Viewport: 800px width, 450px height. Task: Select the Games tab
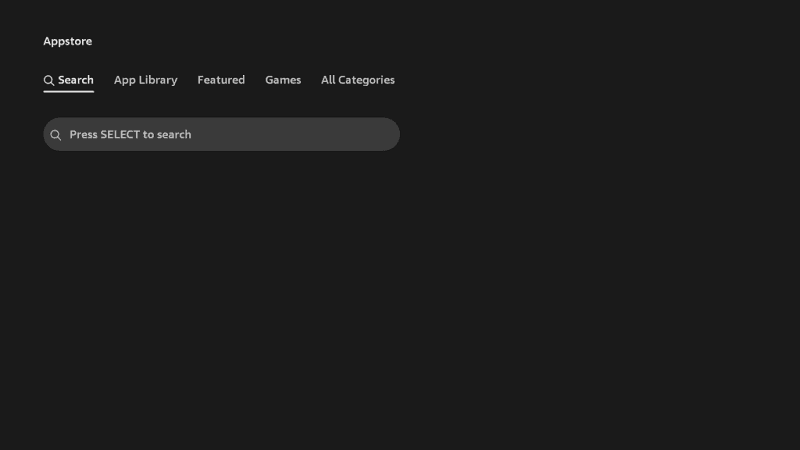[283, 80]
